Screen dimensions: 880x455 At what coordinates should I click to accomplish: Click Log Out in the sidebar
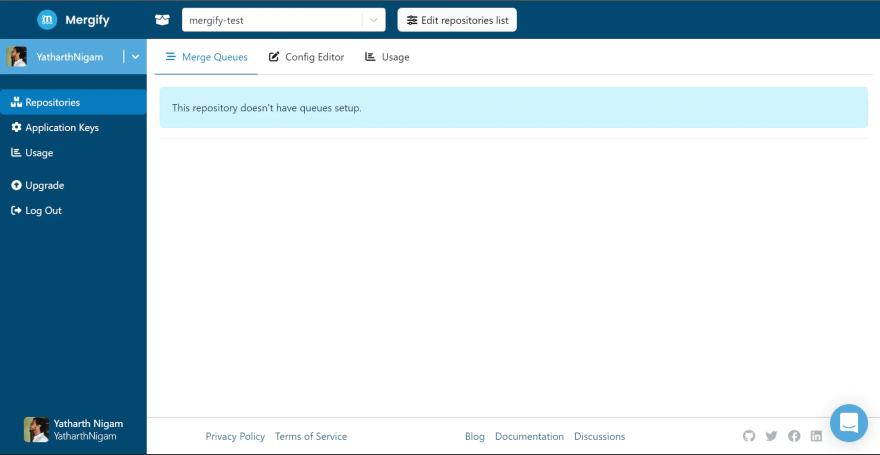[x=73, y=210]
